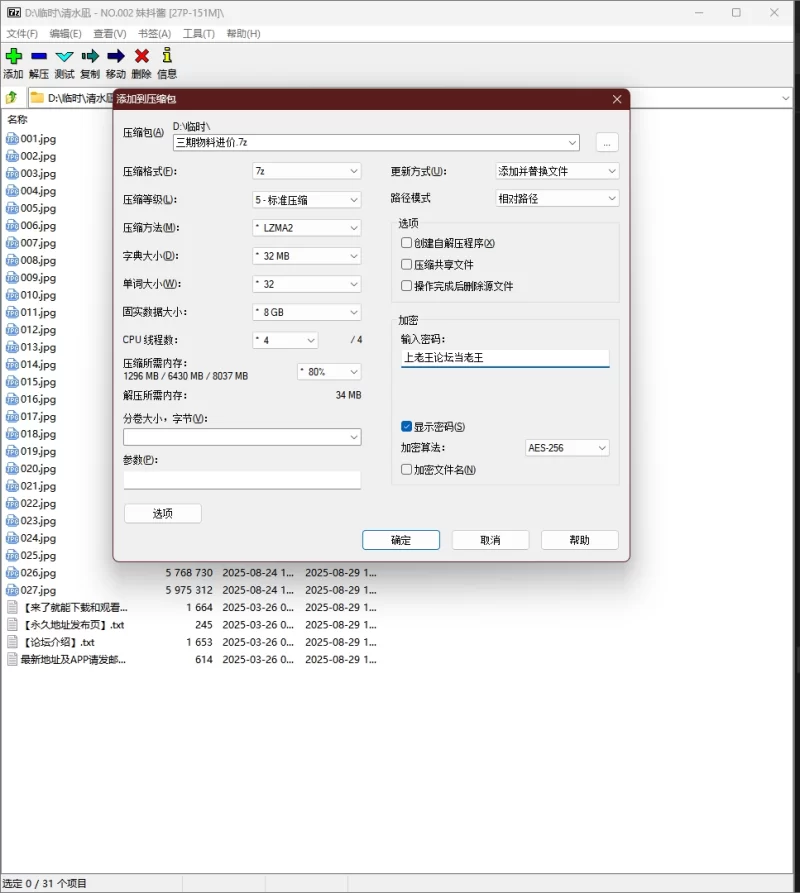
Task: Click the 名称 column header
Action: coord(17,120)
